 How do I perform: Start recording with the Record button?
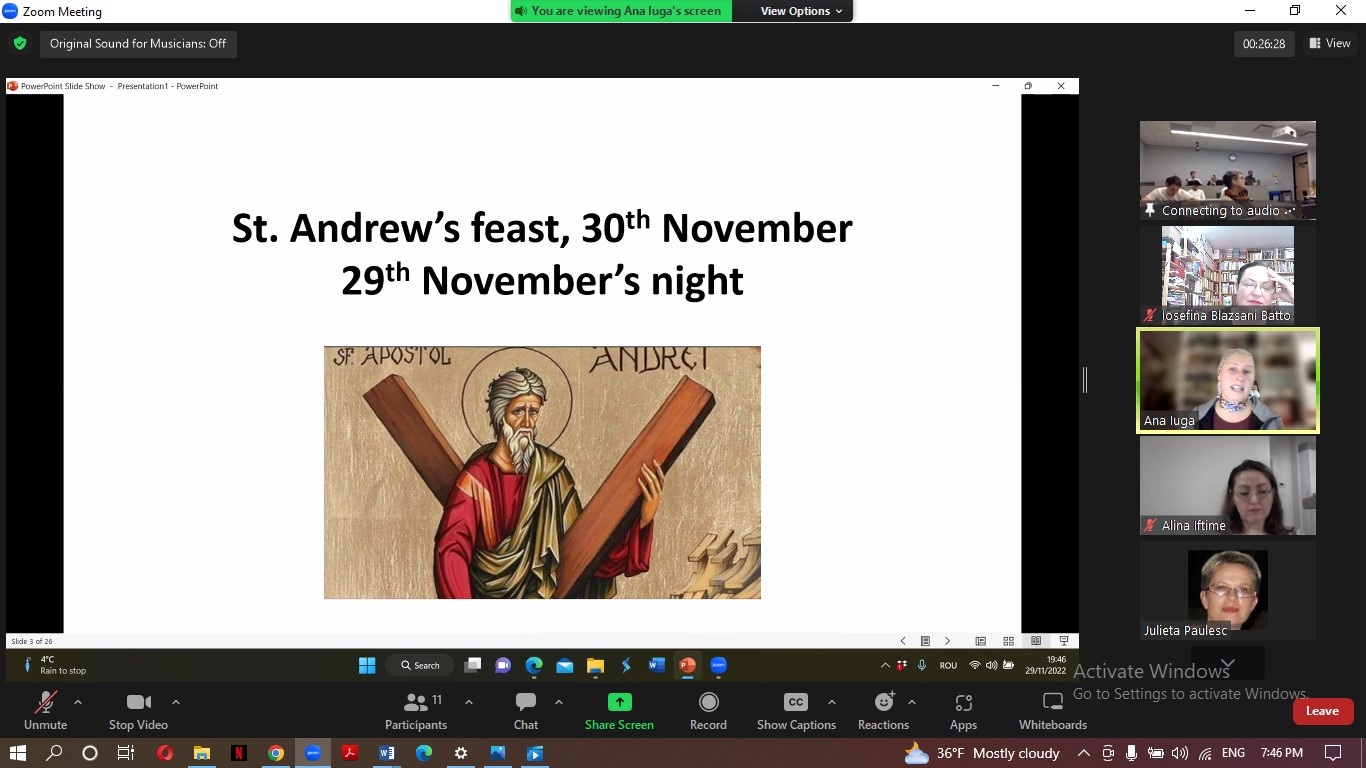click(x=708, y=711)
